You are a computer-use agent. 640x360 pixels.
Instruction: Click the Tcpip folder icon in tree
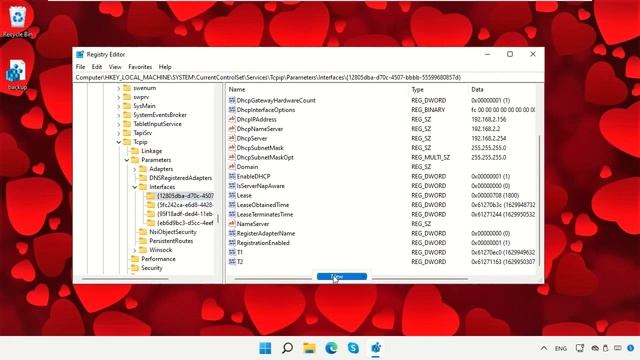click(x=127, y=142)
